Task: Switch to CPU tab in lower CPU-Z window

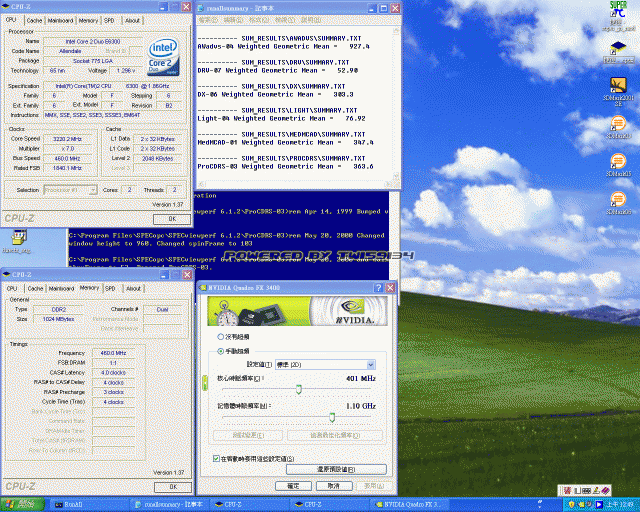Action: point(12,288)
